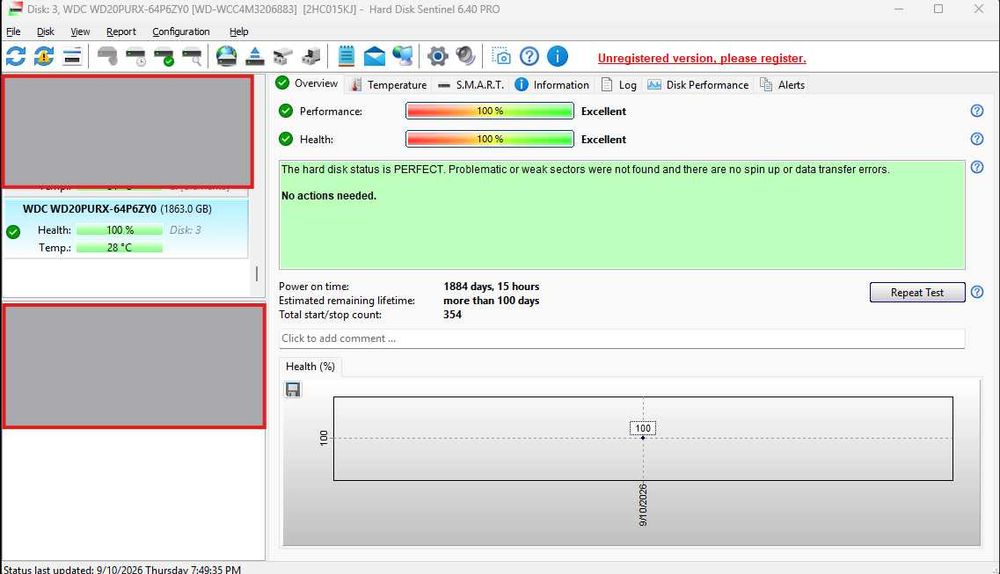Viewport: 1000px width, 574px height.
Task: Click the start/stop count value 354
Action: click(452, 314)
